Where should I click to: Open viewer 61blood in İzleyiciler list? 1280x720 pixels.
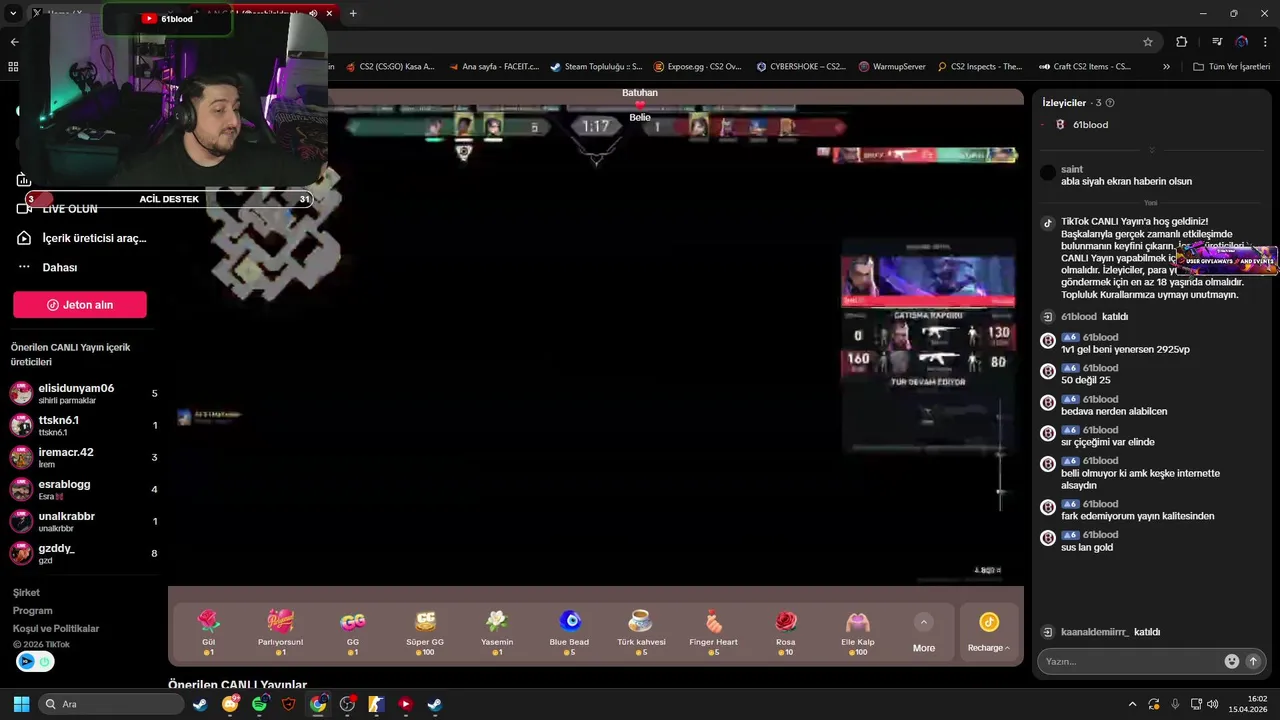[x=1089, y=125]
